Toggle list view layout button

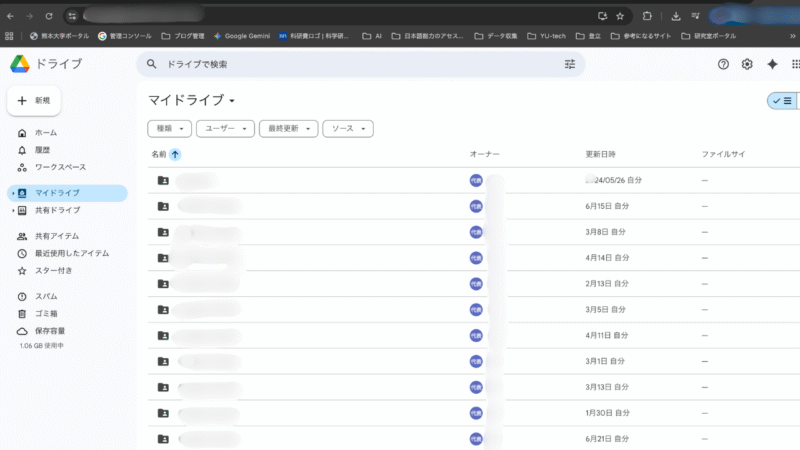(x=781, y=101)
